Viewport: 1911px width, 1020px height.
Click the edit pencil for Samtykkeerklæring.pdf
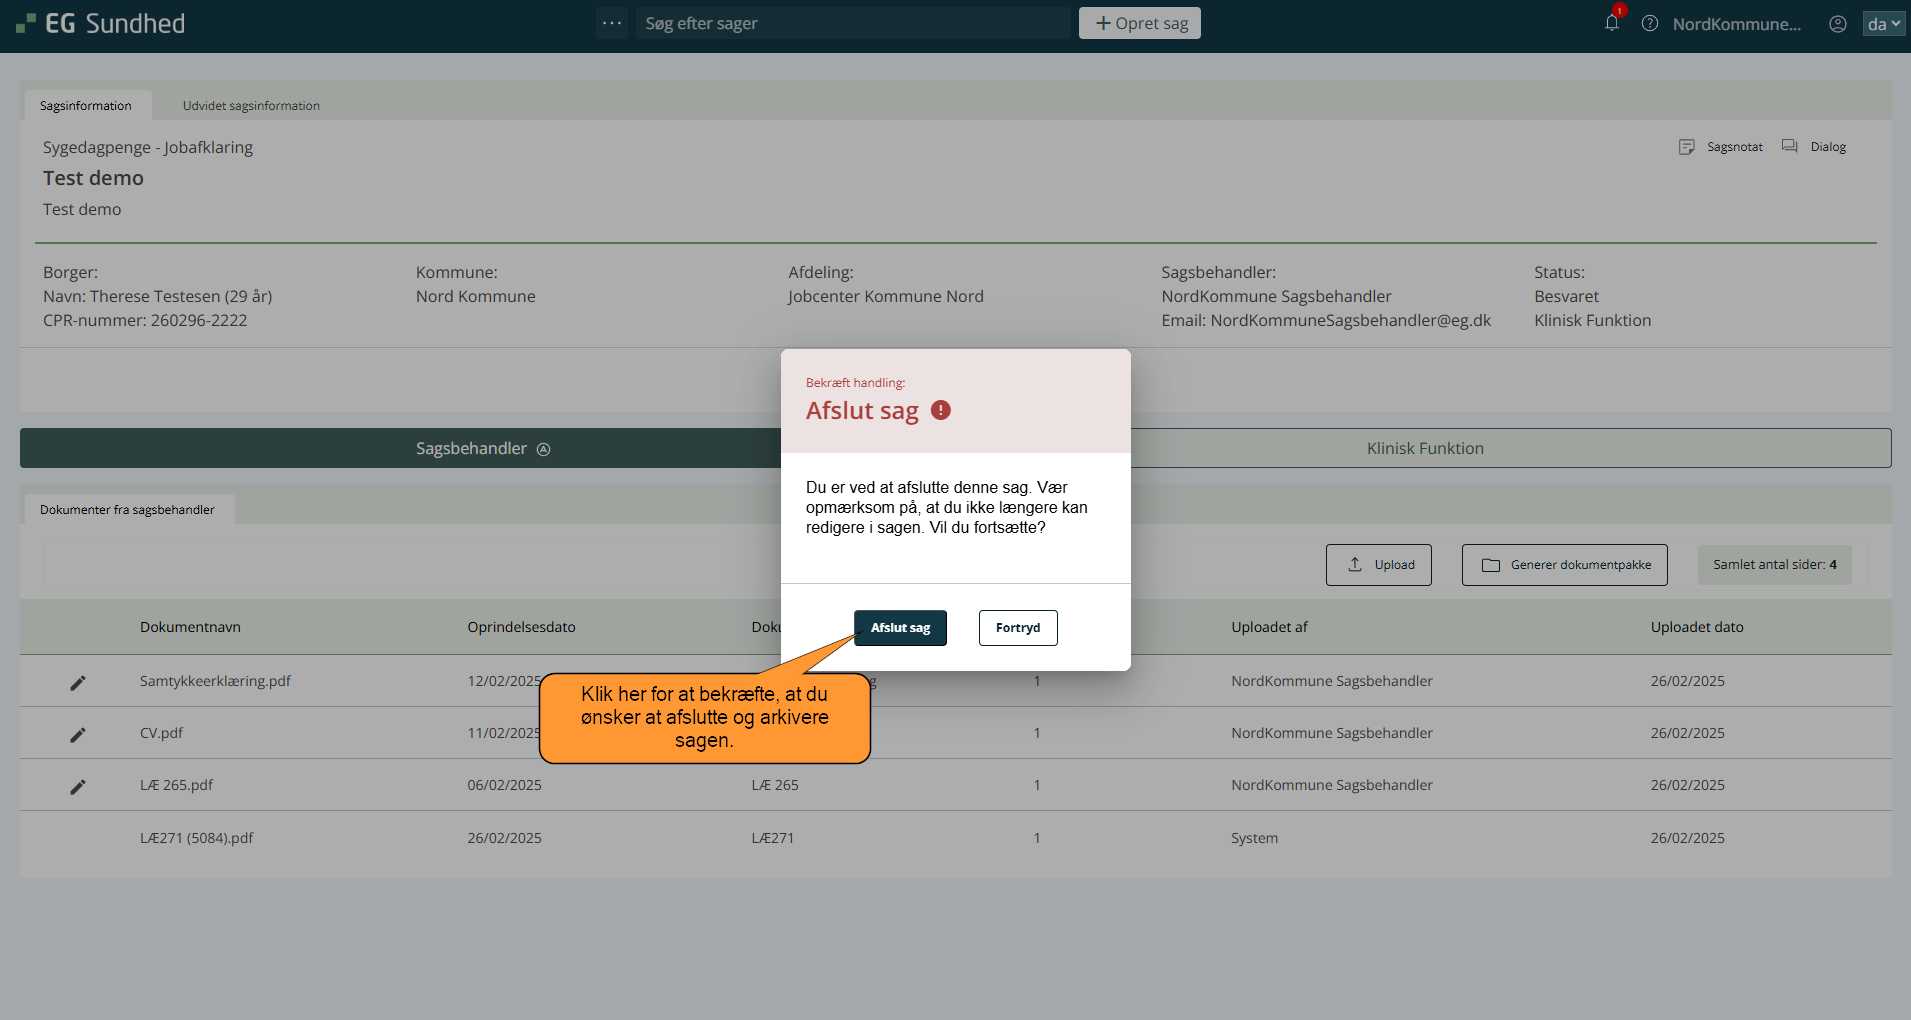(78, 682)
